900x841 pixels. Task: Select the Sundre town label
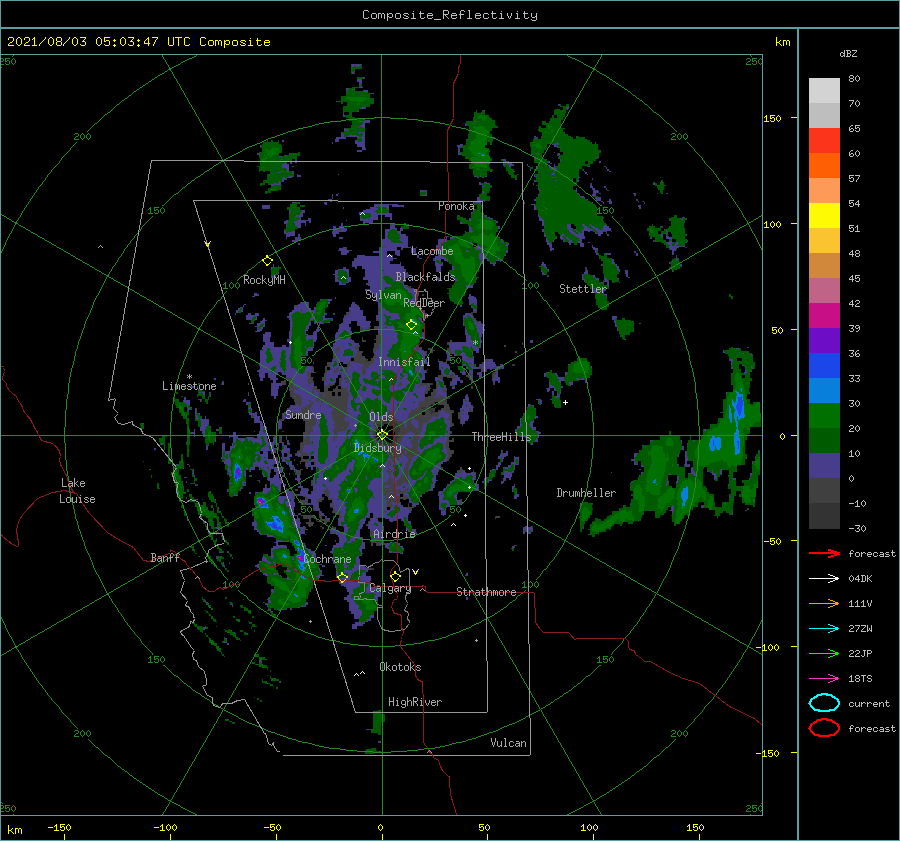coord(303,414)
